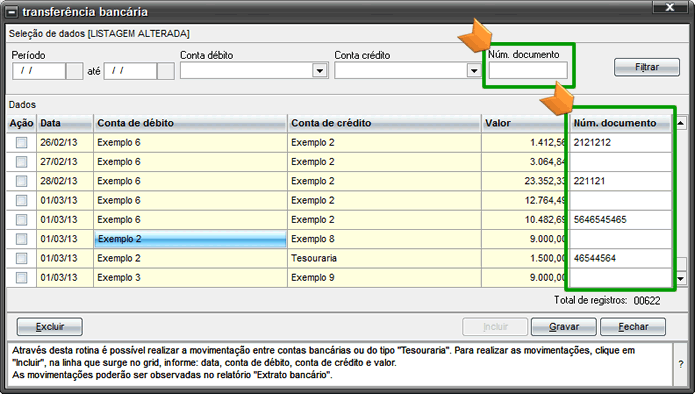Select the Exemplo 9 credit cell
695x394 pixels.
384,278
